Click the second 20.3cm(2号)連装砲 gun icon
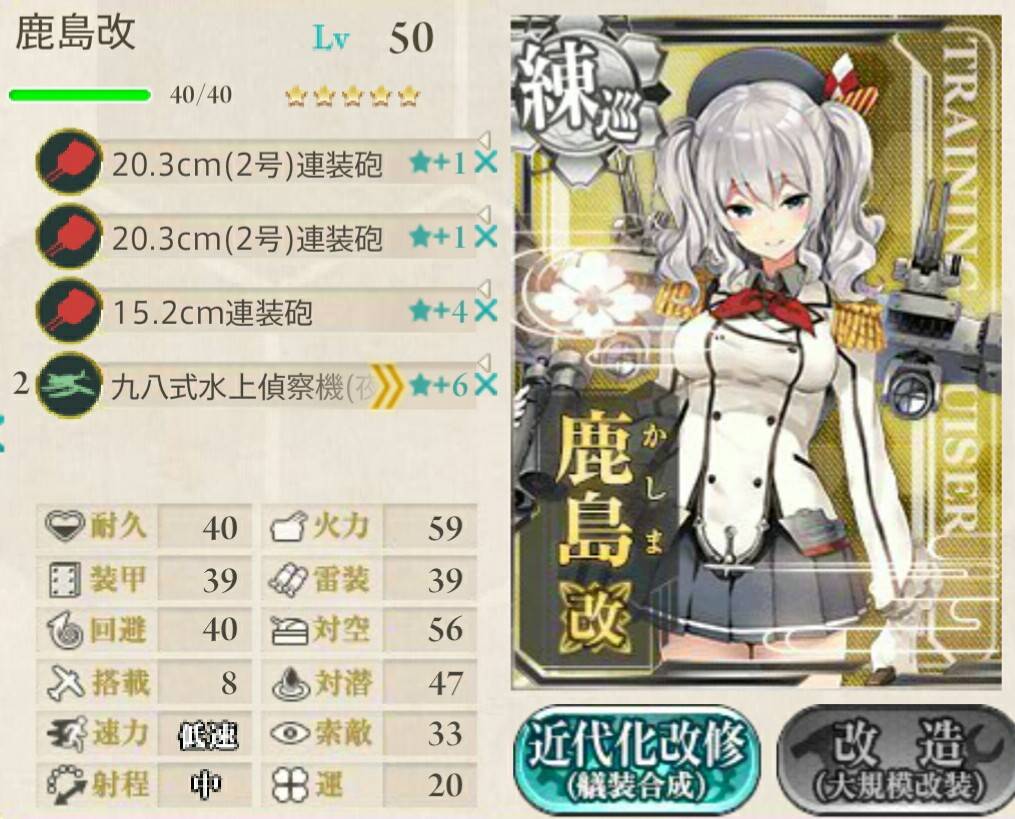Viewport: 1015px width, 819px height. click(x=69, y=236)
